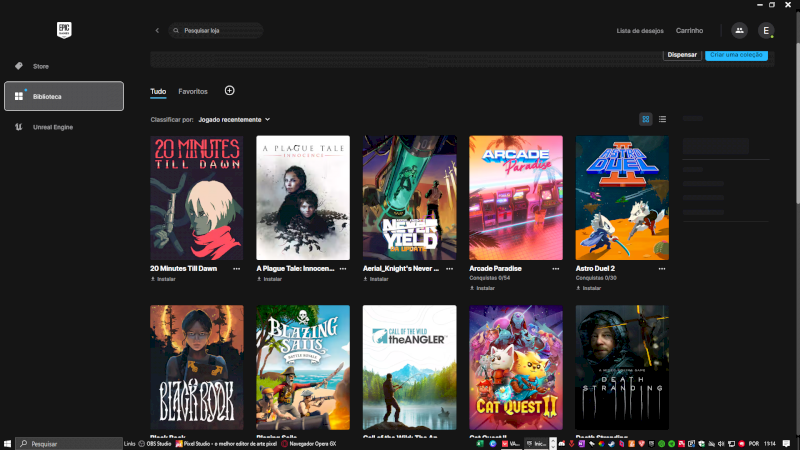Open the Lista de desejos link
The height and width of the screenshot is (450, 800).
(640, 31)
